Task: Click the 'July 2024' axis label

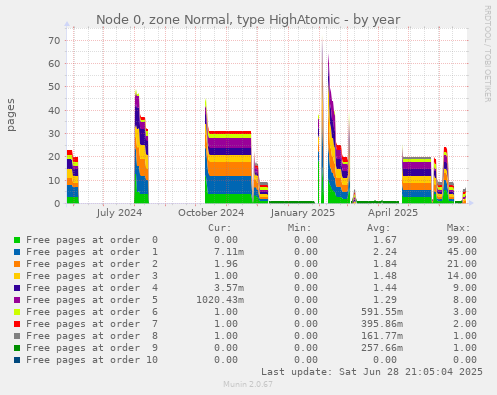Action: click(x=119, y=213)
